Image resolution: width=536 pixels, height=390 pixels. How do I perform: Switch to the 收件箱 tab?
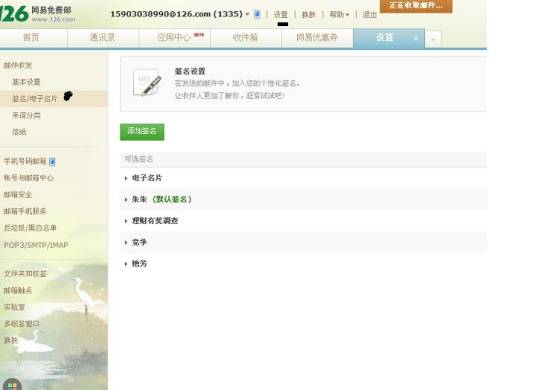click(246, 38)
